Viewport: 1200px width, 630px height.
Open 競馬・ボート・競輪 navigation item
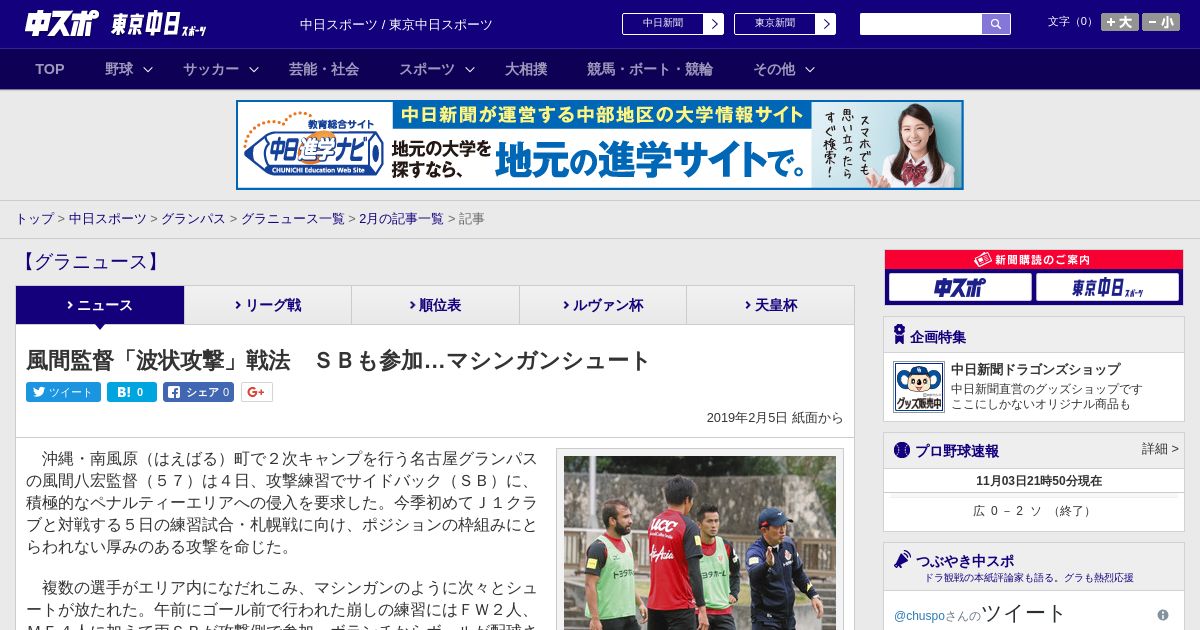click(x=650, y=69)
